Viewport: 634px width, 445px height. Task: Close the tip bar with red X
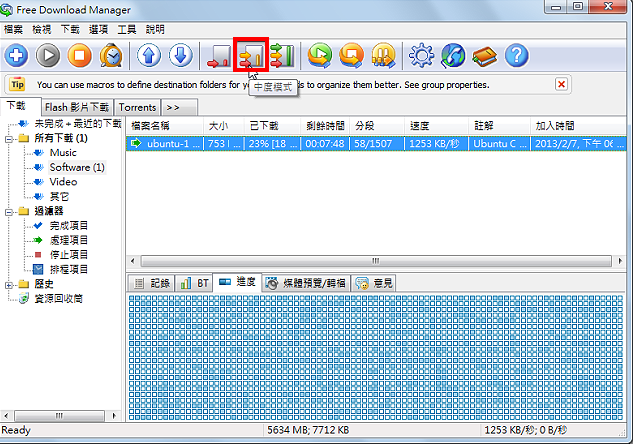tap(561, 84)
